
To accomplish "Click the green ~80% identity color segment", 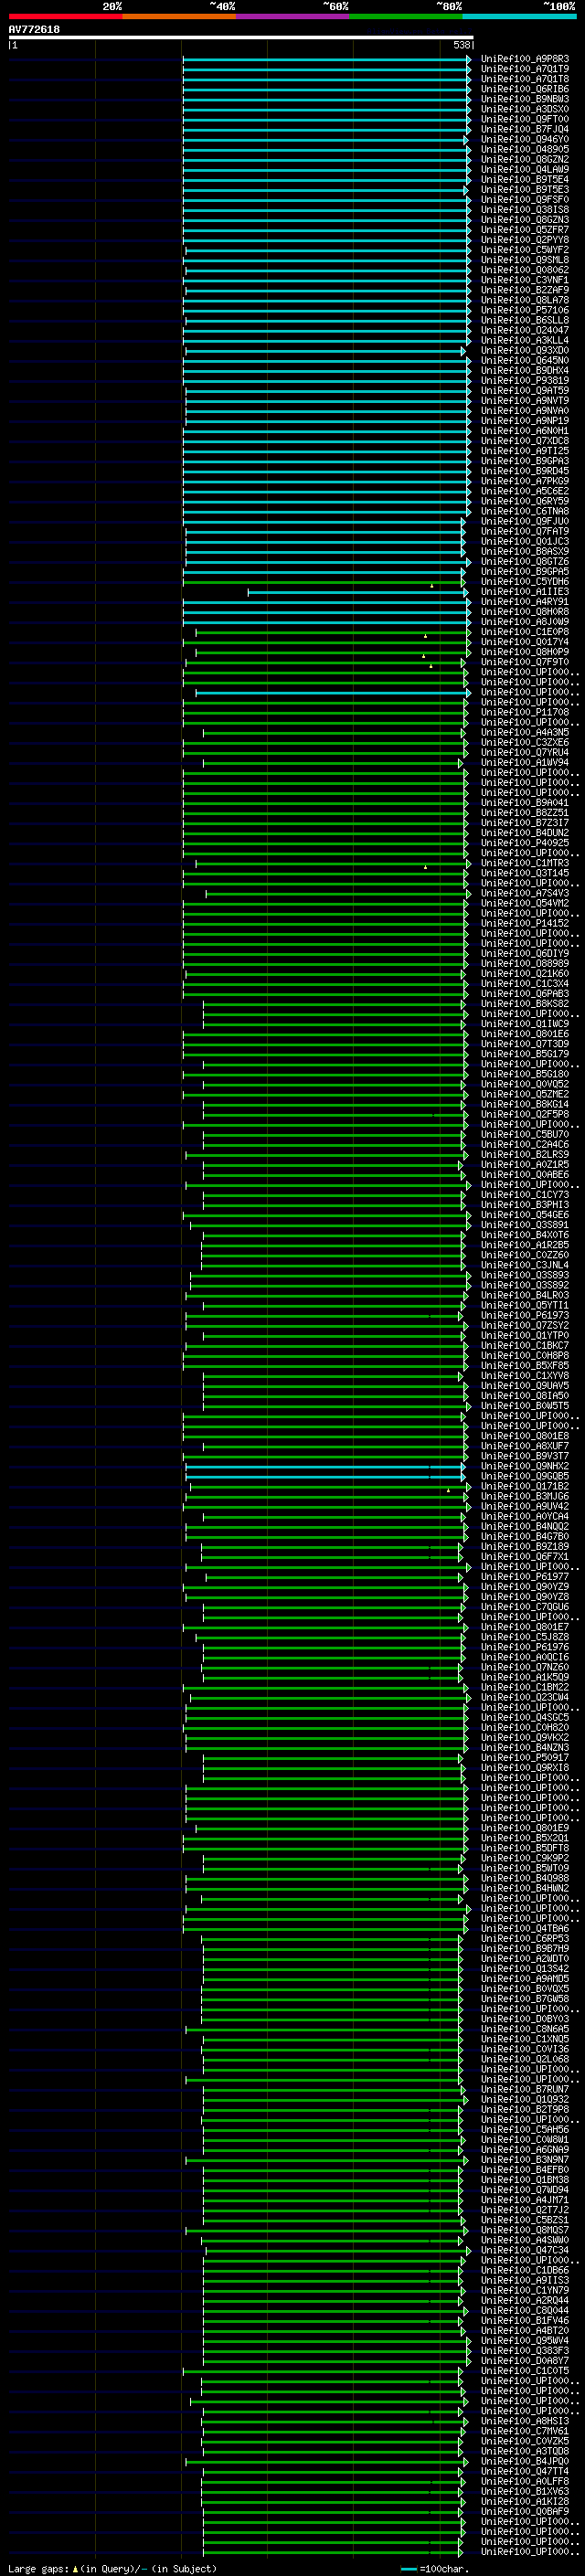I will point(406,16).
